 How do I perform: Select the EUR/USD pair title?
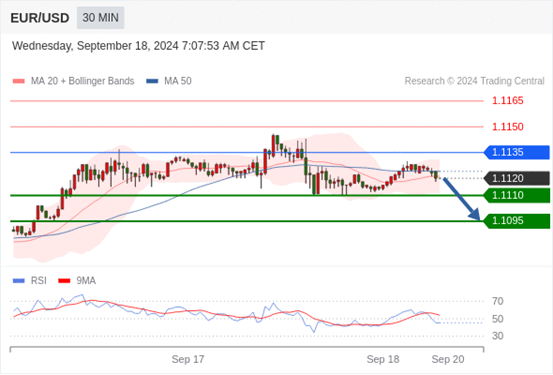point(40,18)
